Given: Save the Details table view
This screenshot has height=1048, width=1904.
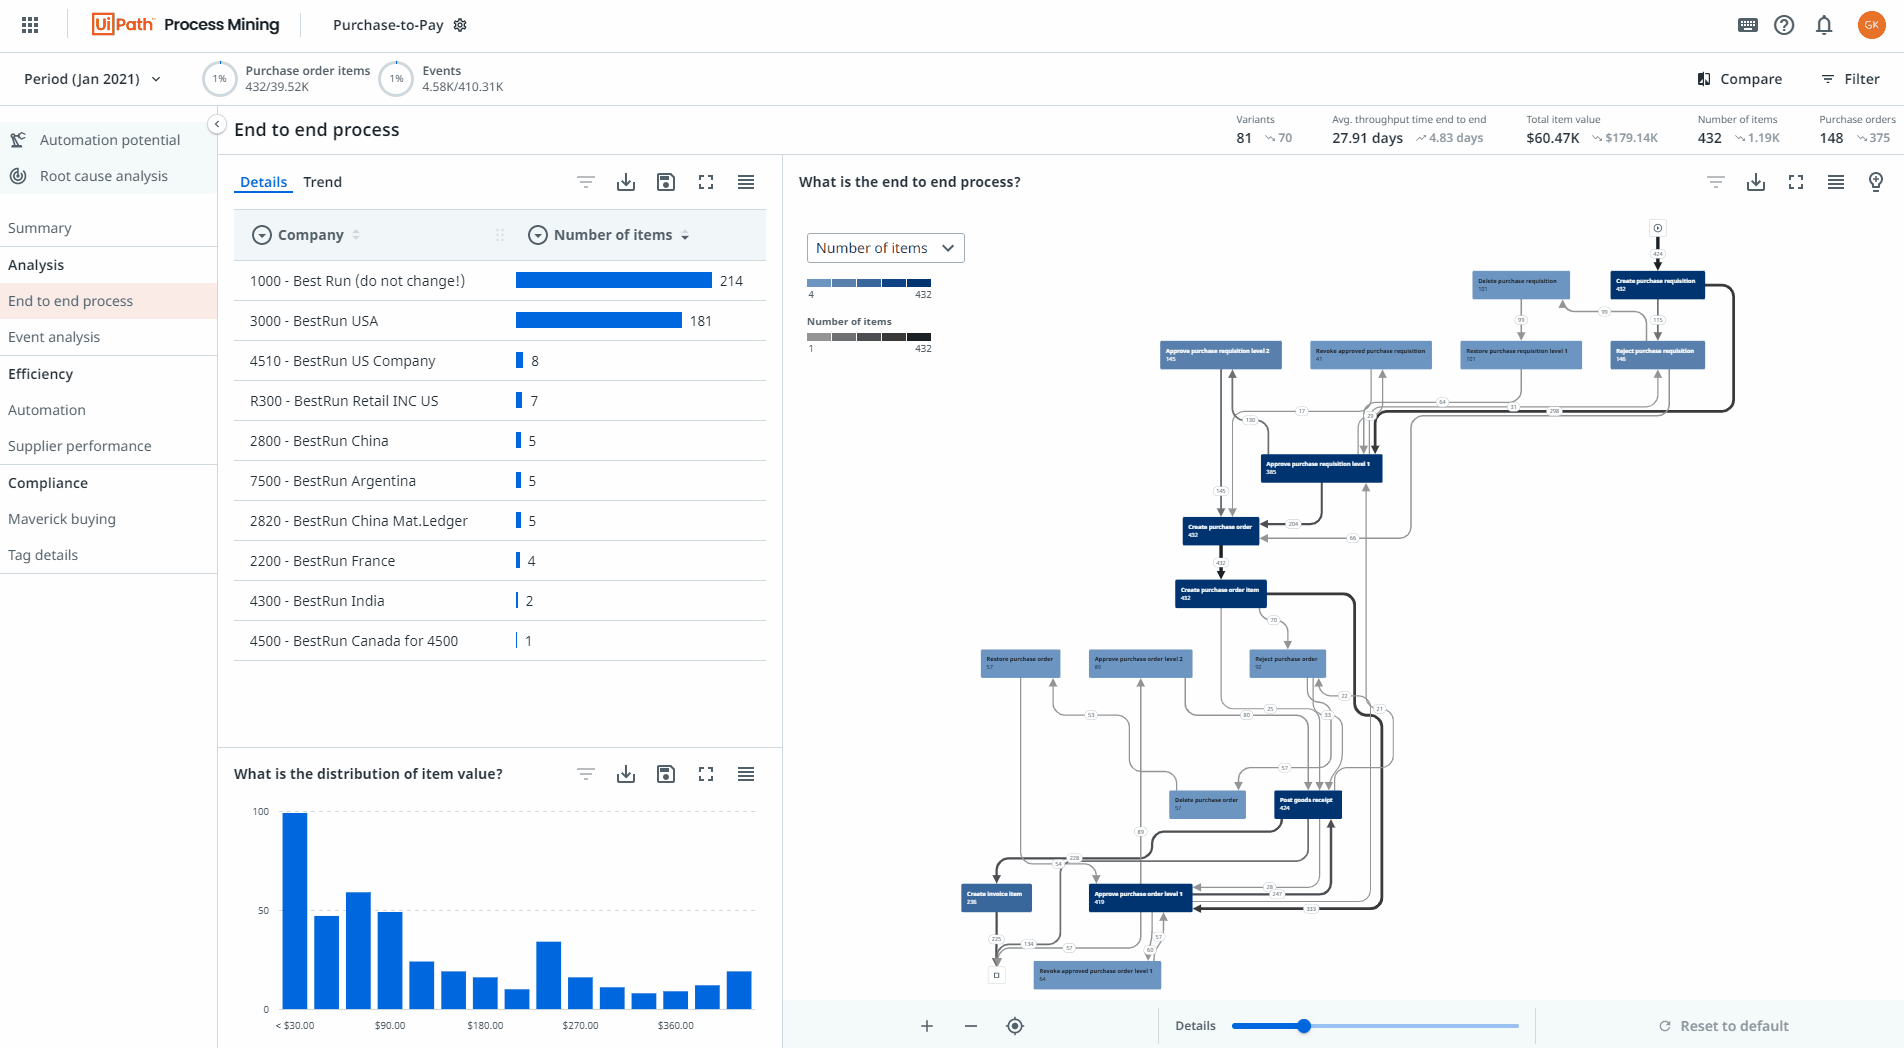Looking at the screenshot, I should pos(666,182).
